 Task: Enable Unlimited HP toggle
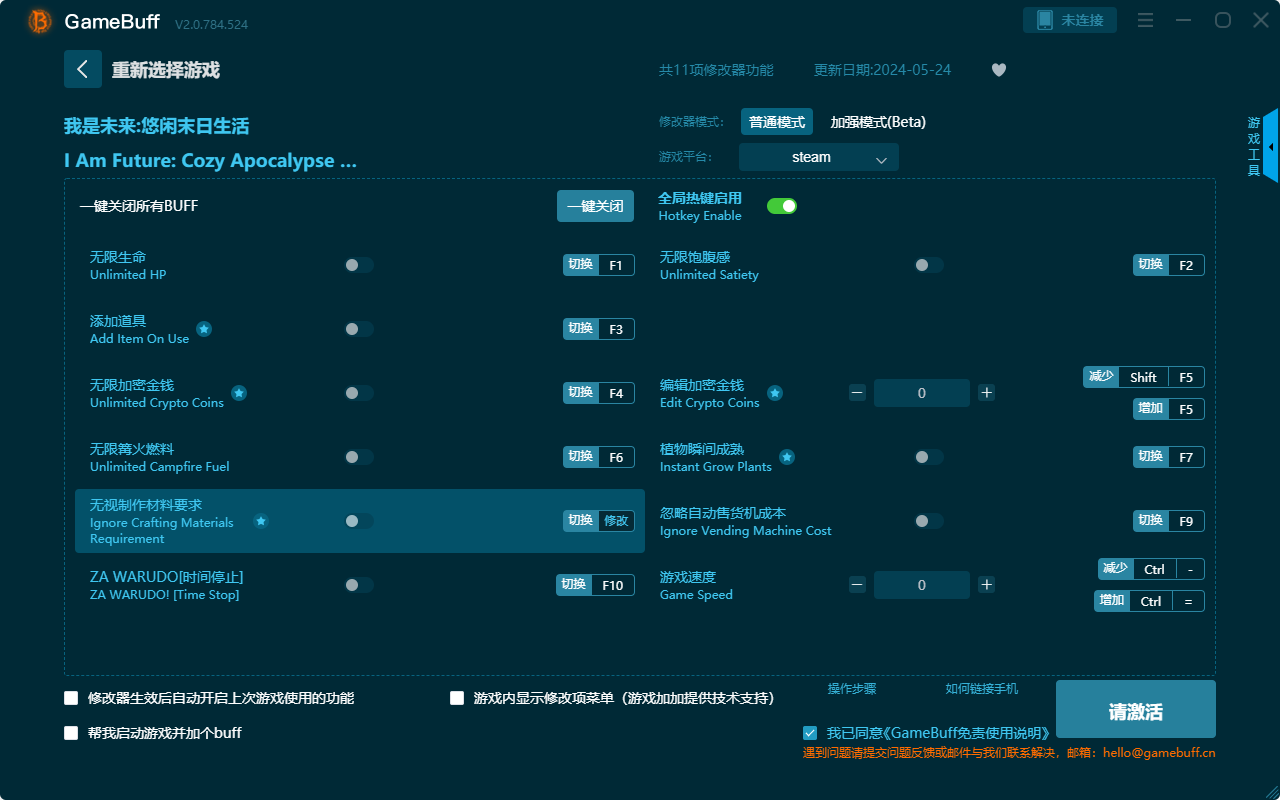(x=359, y=265)
